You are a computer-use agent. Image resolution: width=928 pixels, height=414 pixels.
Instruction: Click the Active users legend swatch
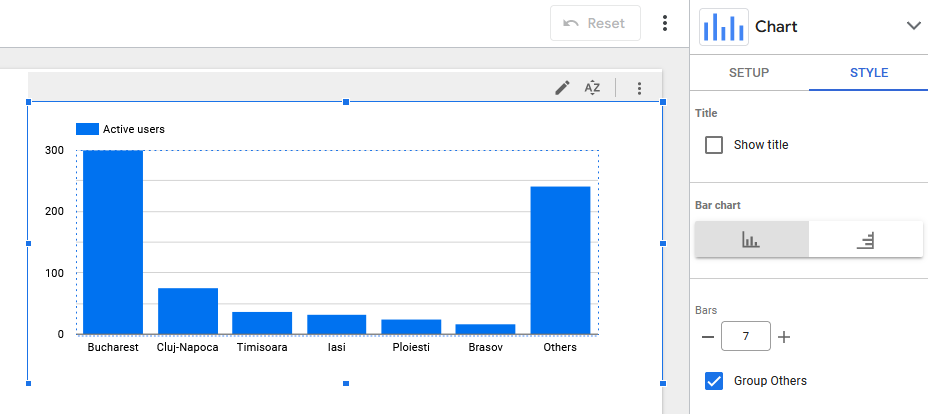click(87, 129)
